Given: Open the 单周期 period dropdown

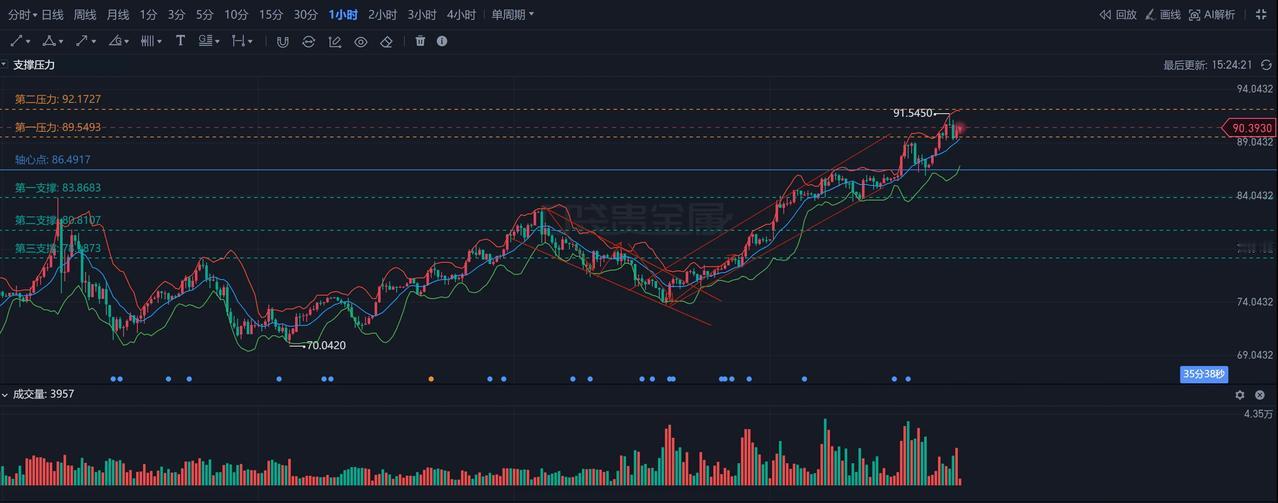Looking at the screenshot, I should pos(512,15).
